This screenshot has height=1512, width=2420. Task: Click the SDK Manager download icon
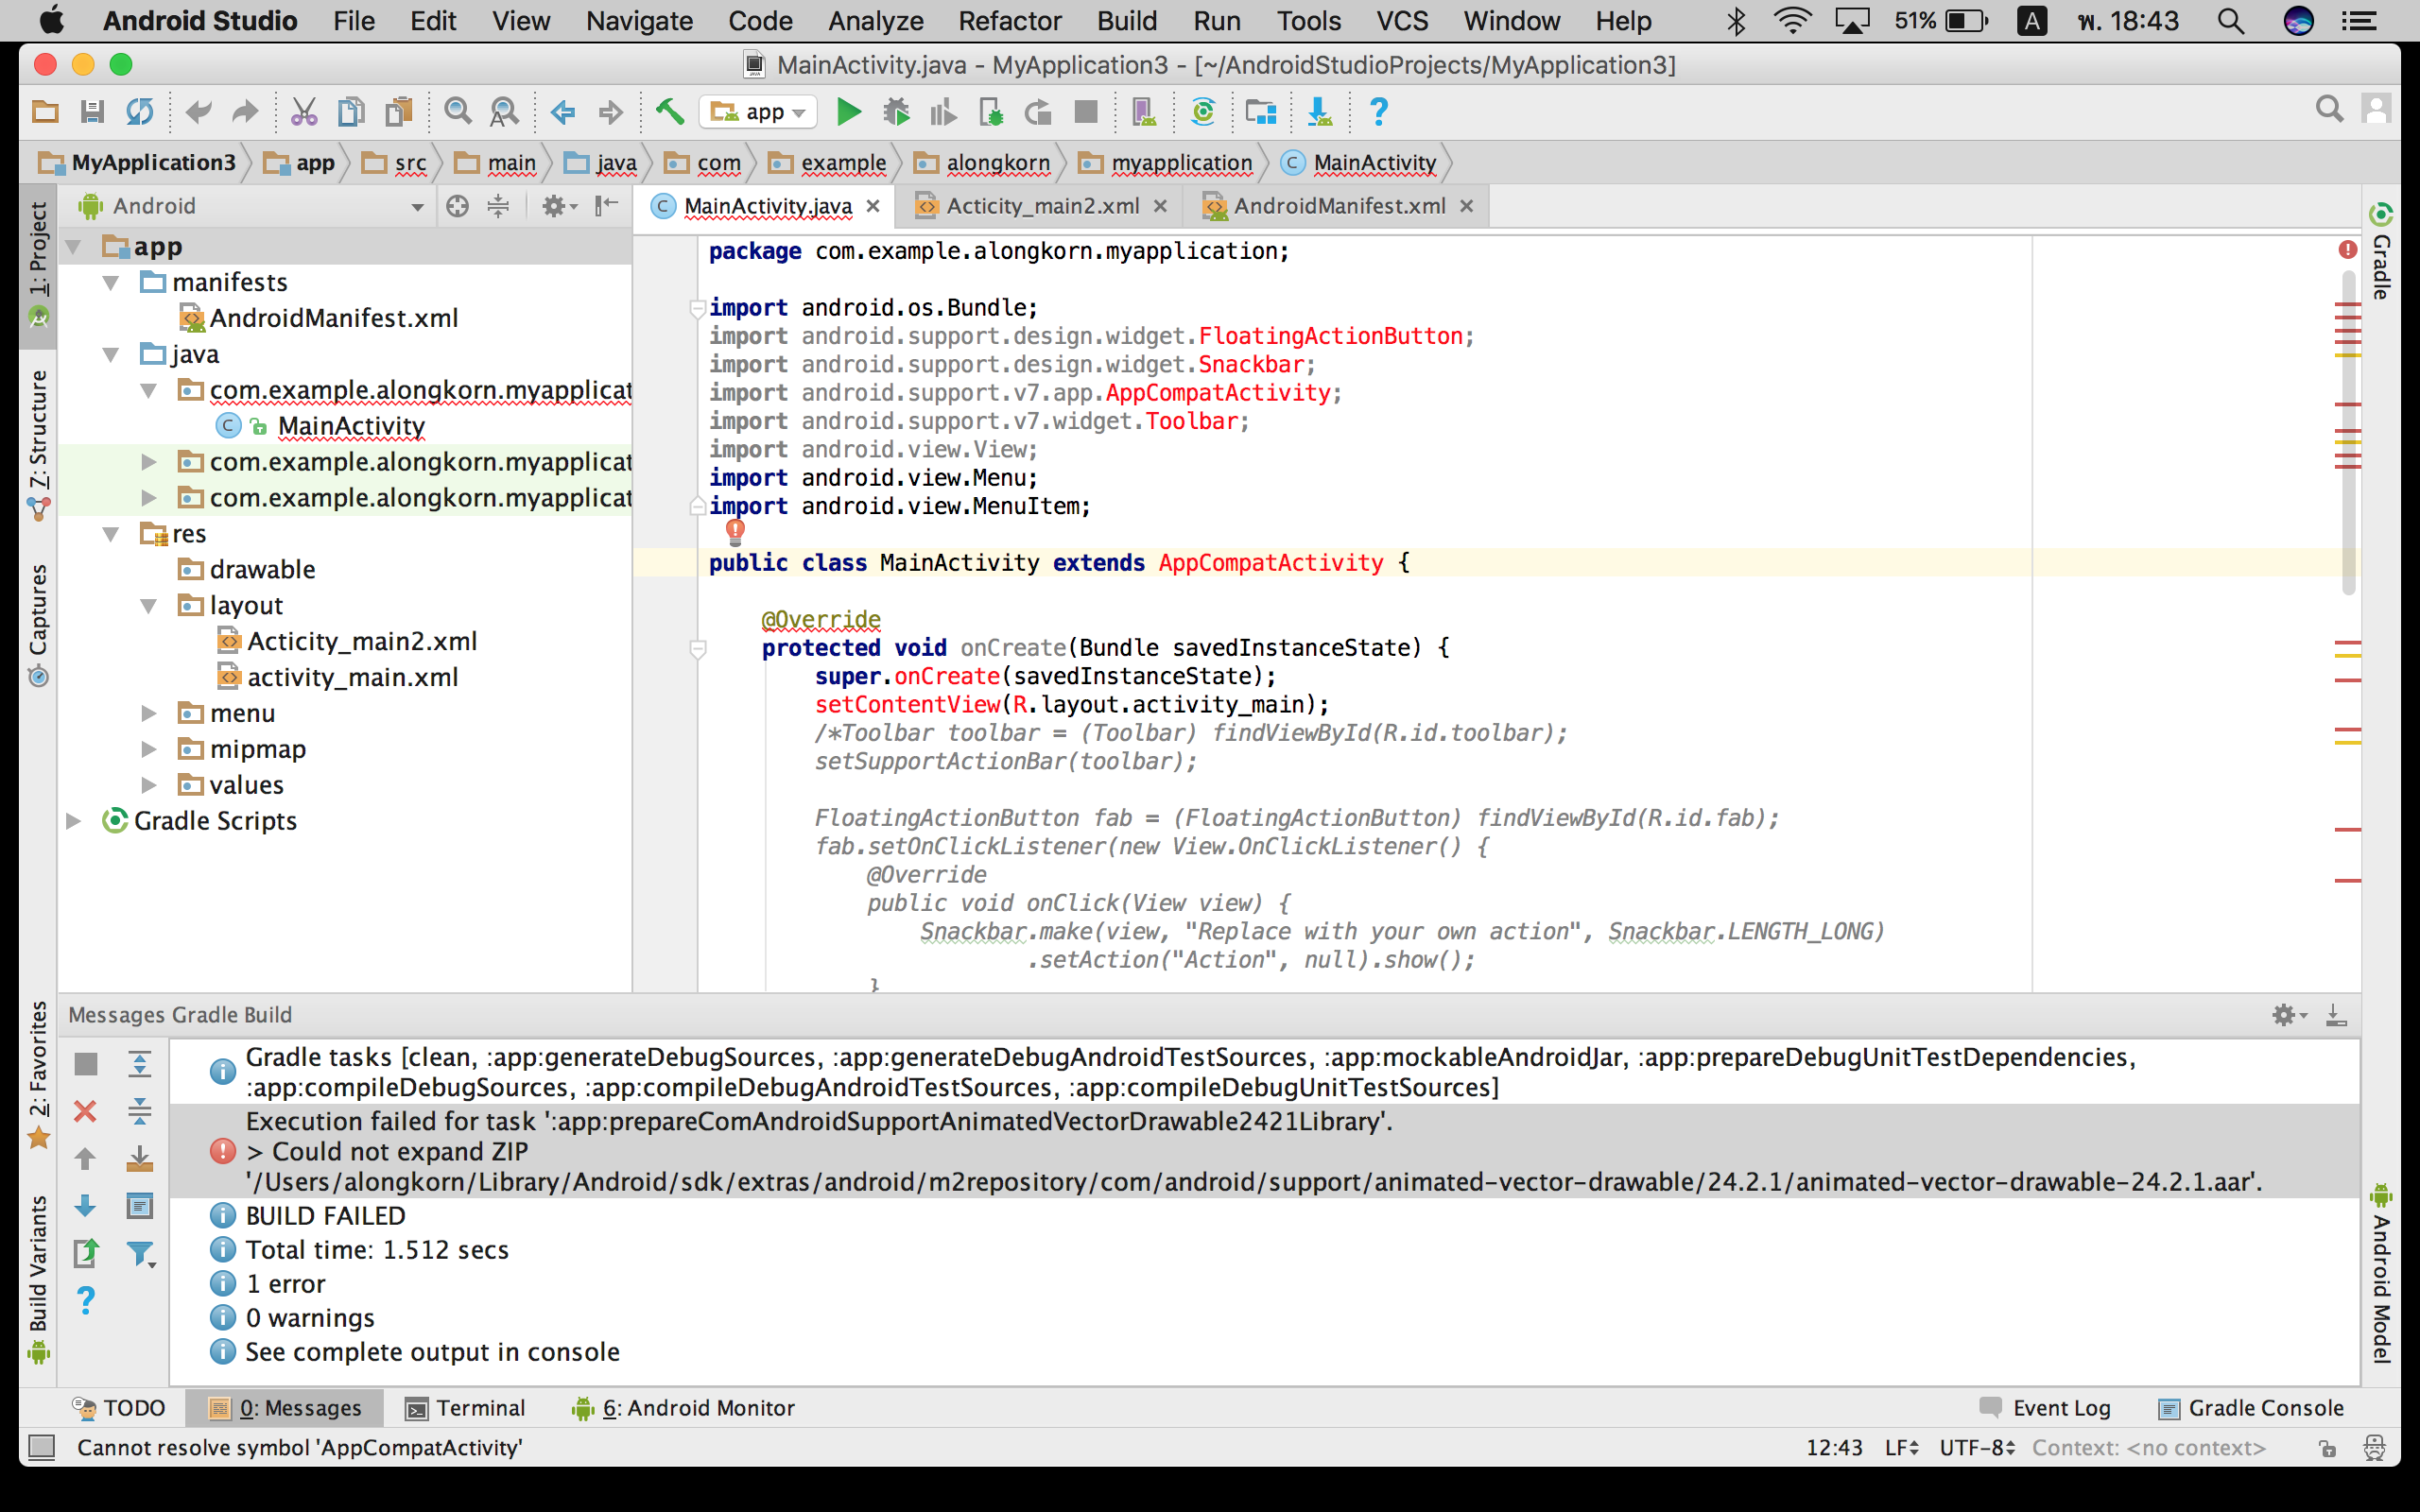[1319, 112]
